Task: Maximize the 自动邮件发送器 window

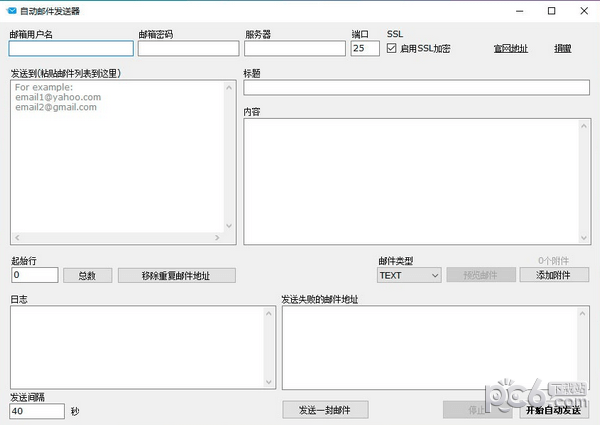Action: (x=551, y=11)
